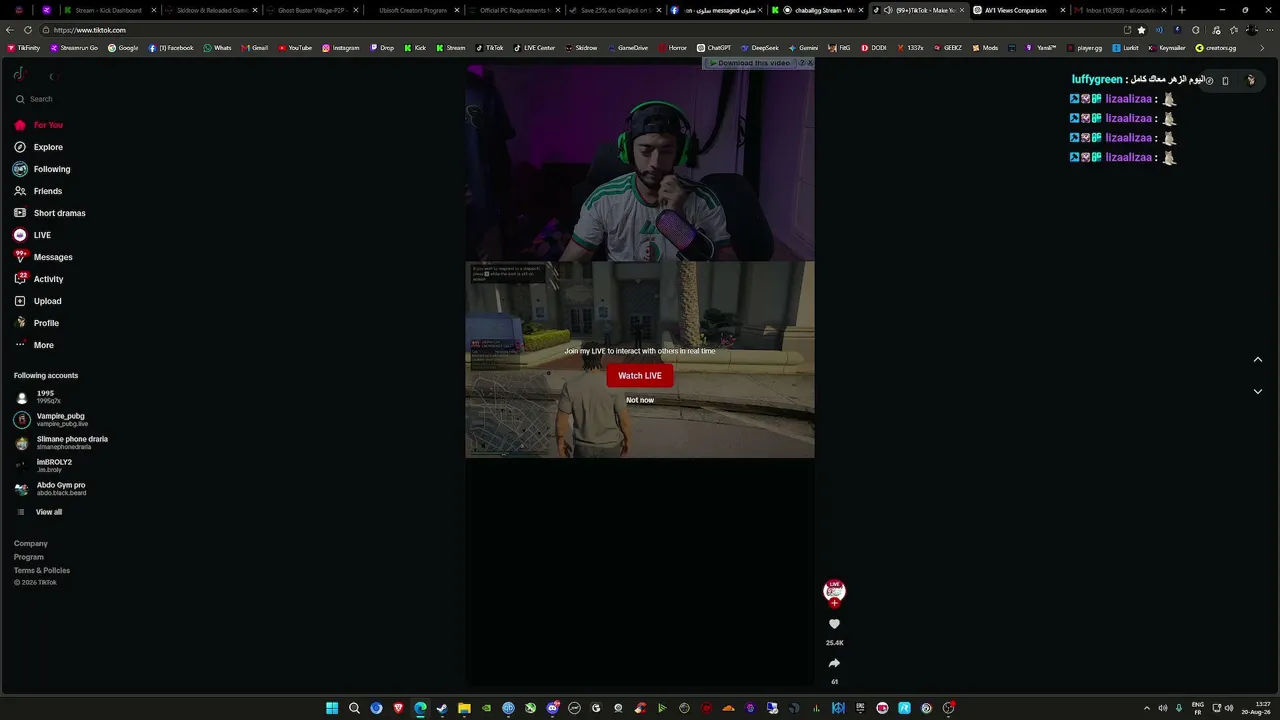The image size is (1280, 720).
Task: Open the Instagram bookmark
Action: tap(340, 48)
